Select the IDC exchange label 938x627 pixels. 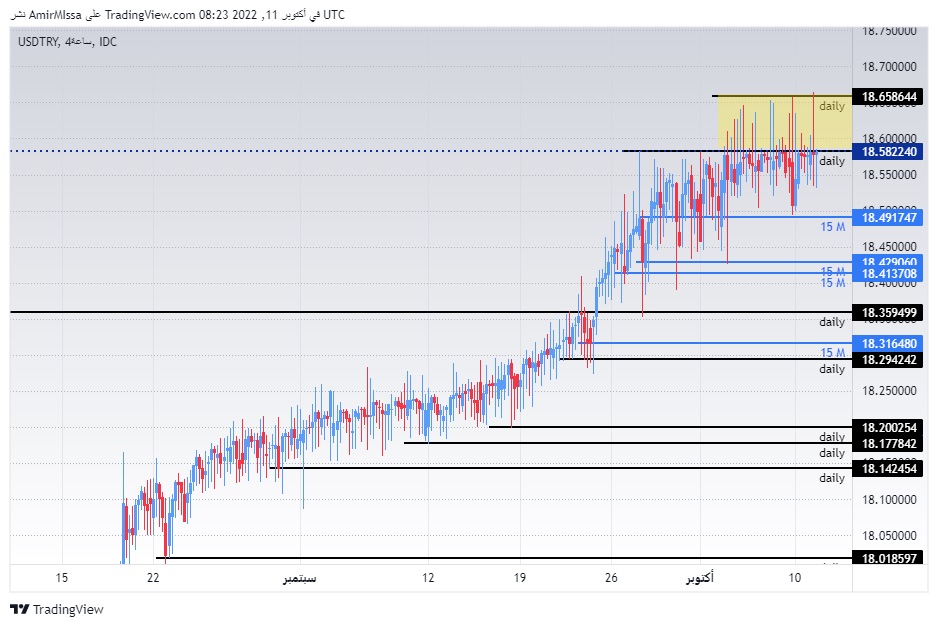[x=110, y=42]
